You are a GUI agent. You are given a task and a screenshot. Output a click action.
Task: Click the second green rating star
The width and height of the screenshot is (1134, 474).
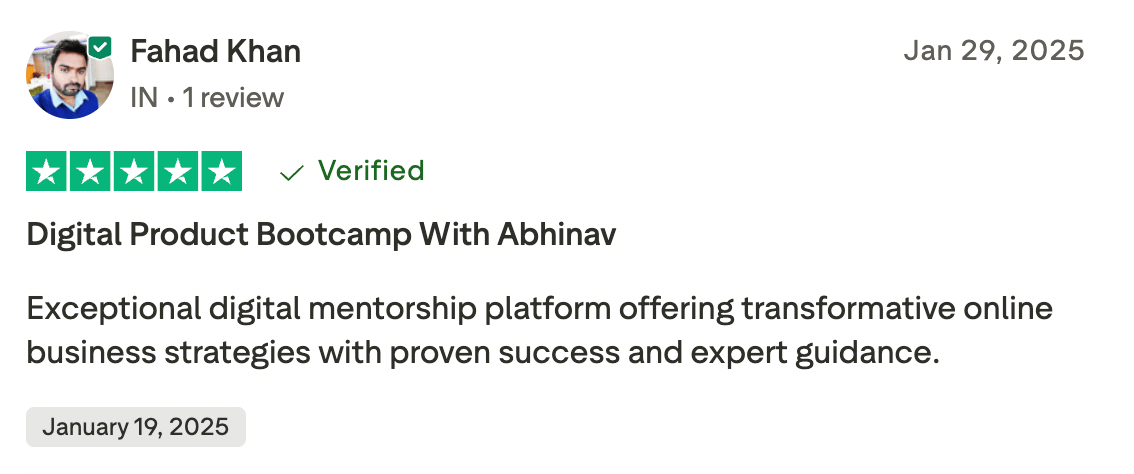click(90, 171)
